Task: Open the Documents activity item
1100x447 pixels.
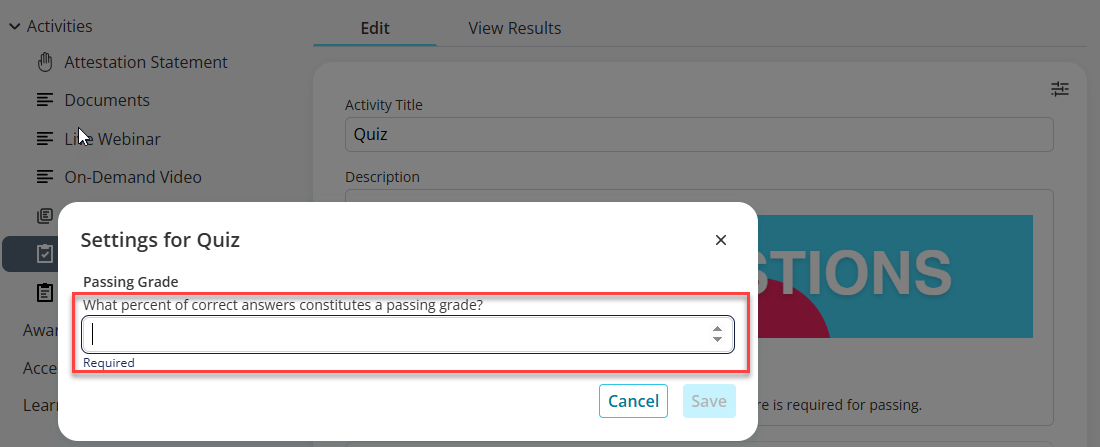Action: tap(107, 100)
